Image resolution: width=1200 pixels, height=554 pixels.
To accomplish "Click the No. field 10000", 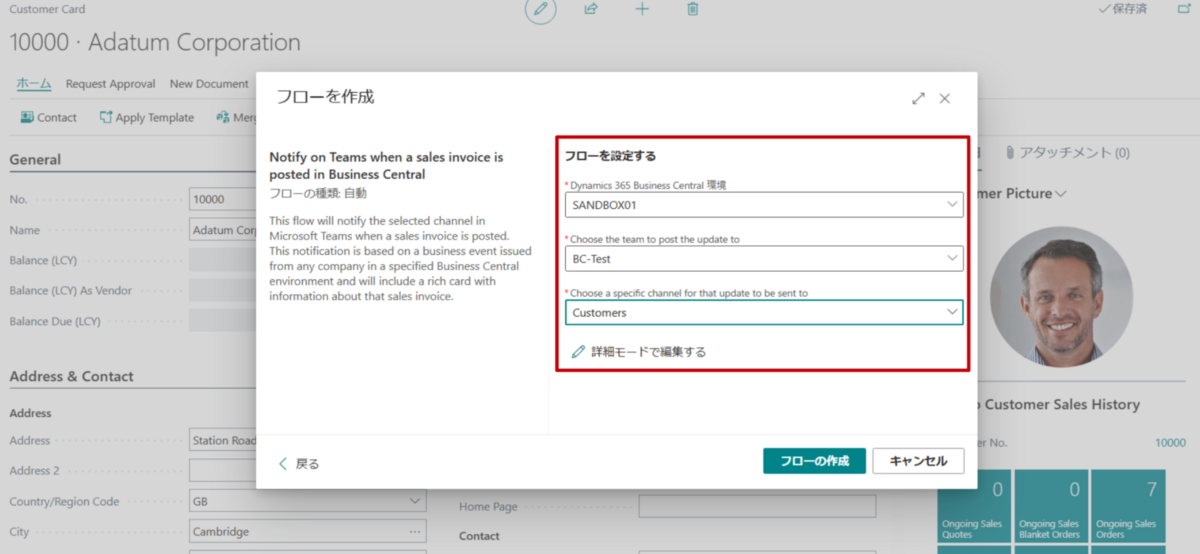I will point(222,199).
